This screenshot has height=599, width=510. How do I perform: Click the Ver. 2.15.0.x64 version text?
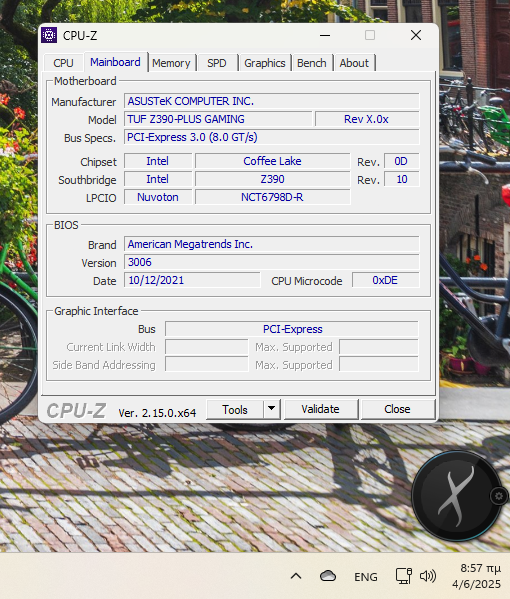[157, 413]
